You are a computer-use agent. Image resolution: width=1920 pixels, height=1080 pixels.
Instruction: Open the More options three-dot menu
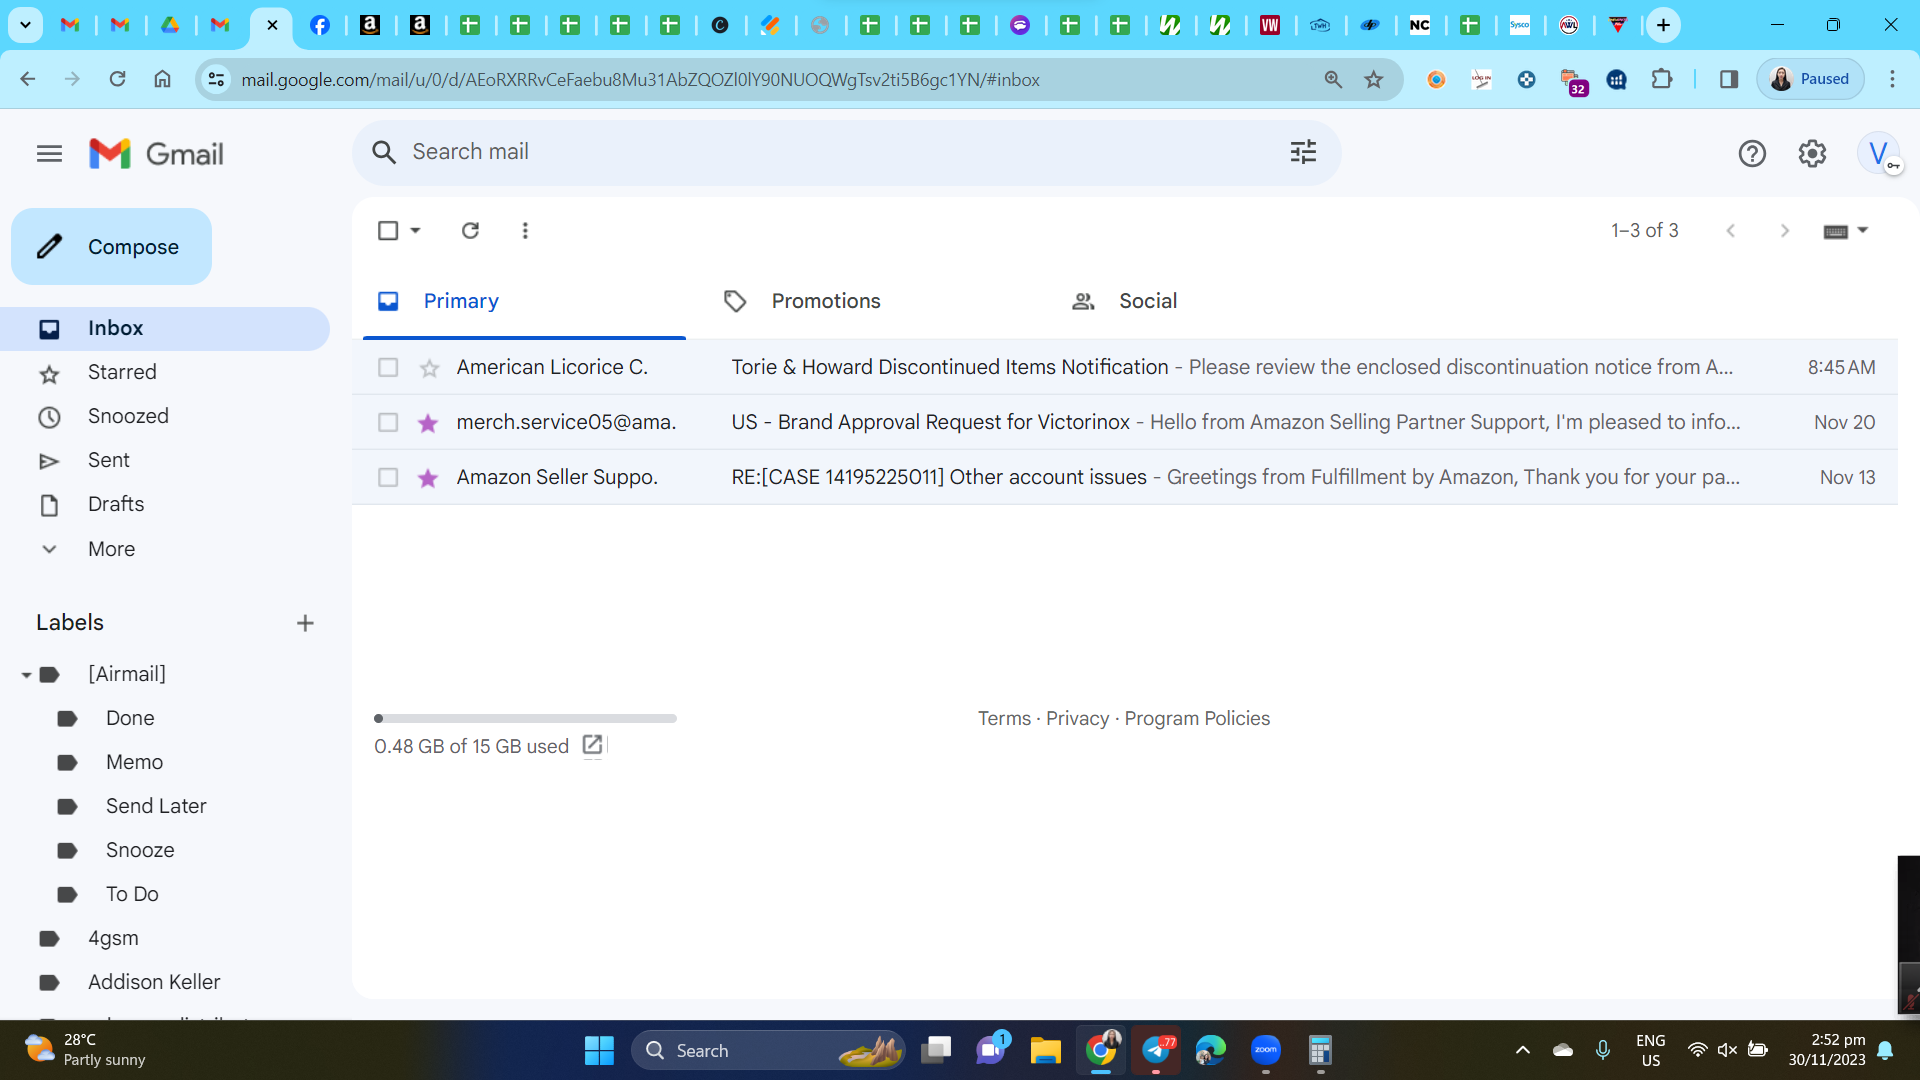click(525, 231)
